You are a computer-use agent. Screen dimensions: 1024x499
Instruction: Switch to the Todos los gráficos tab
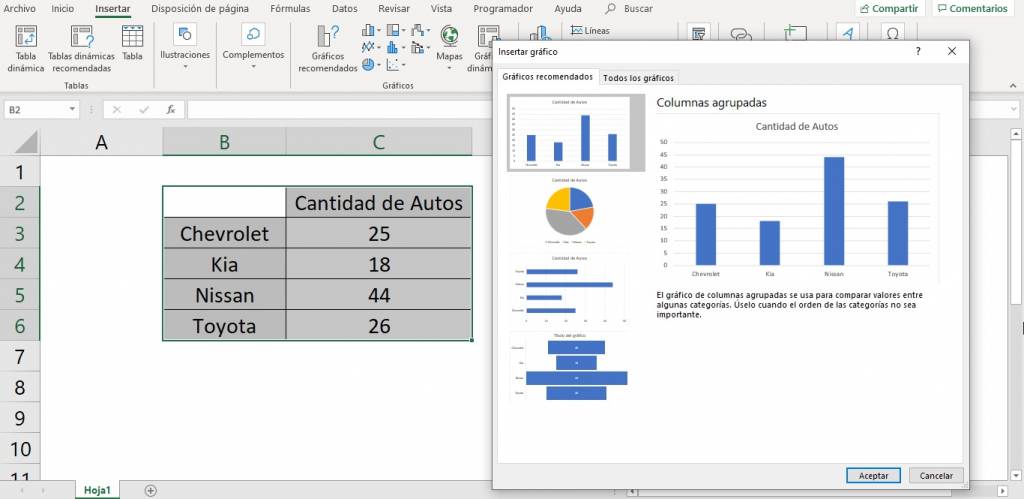point(638,78)
